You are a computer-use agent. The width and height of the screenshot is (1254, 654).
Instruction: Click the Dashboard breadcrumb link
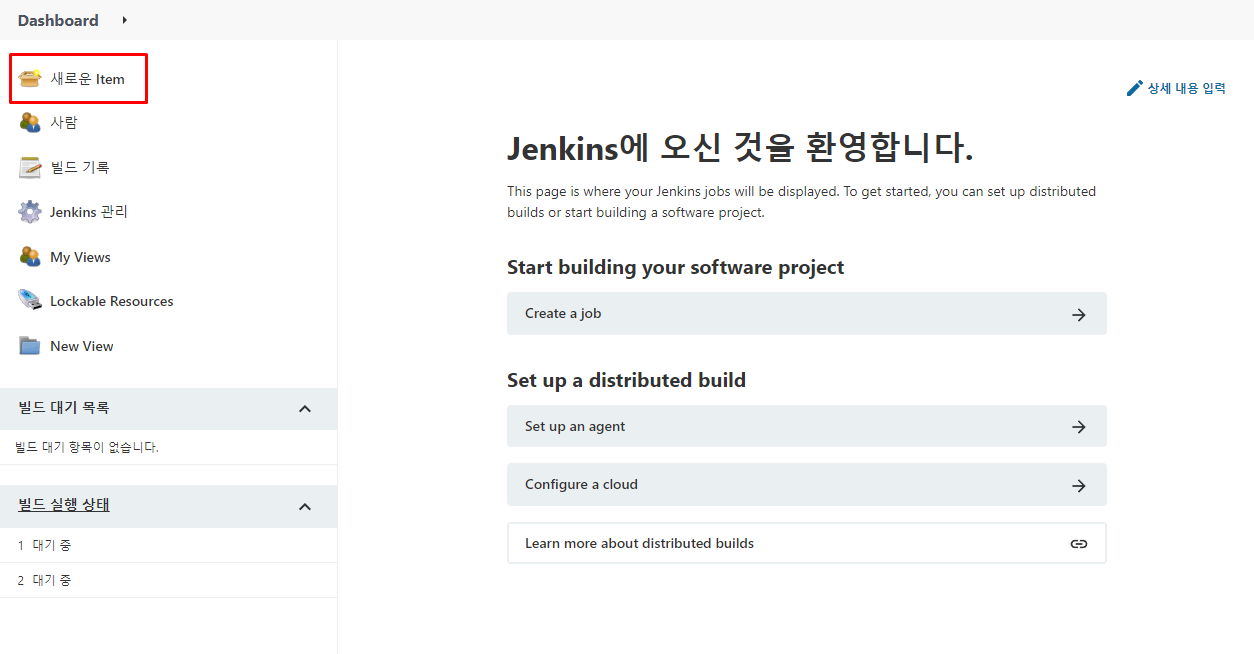(x=58, y=20)
